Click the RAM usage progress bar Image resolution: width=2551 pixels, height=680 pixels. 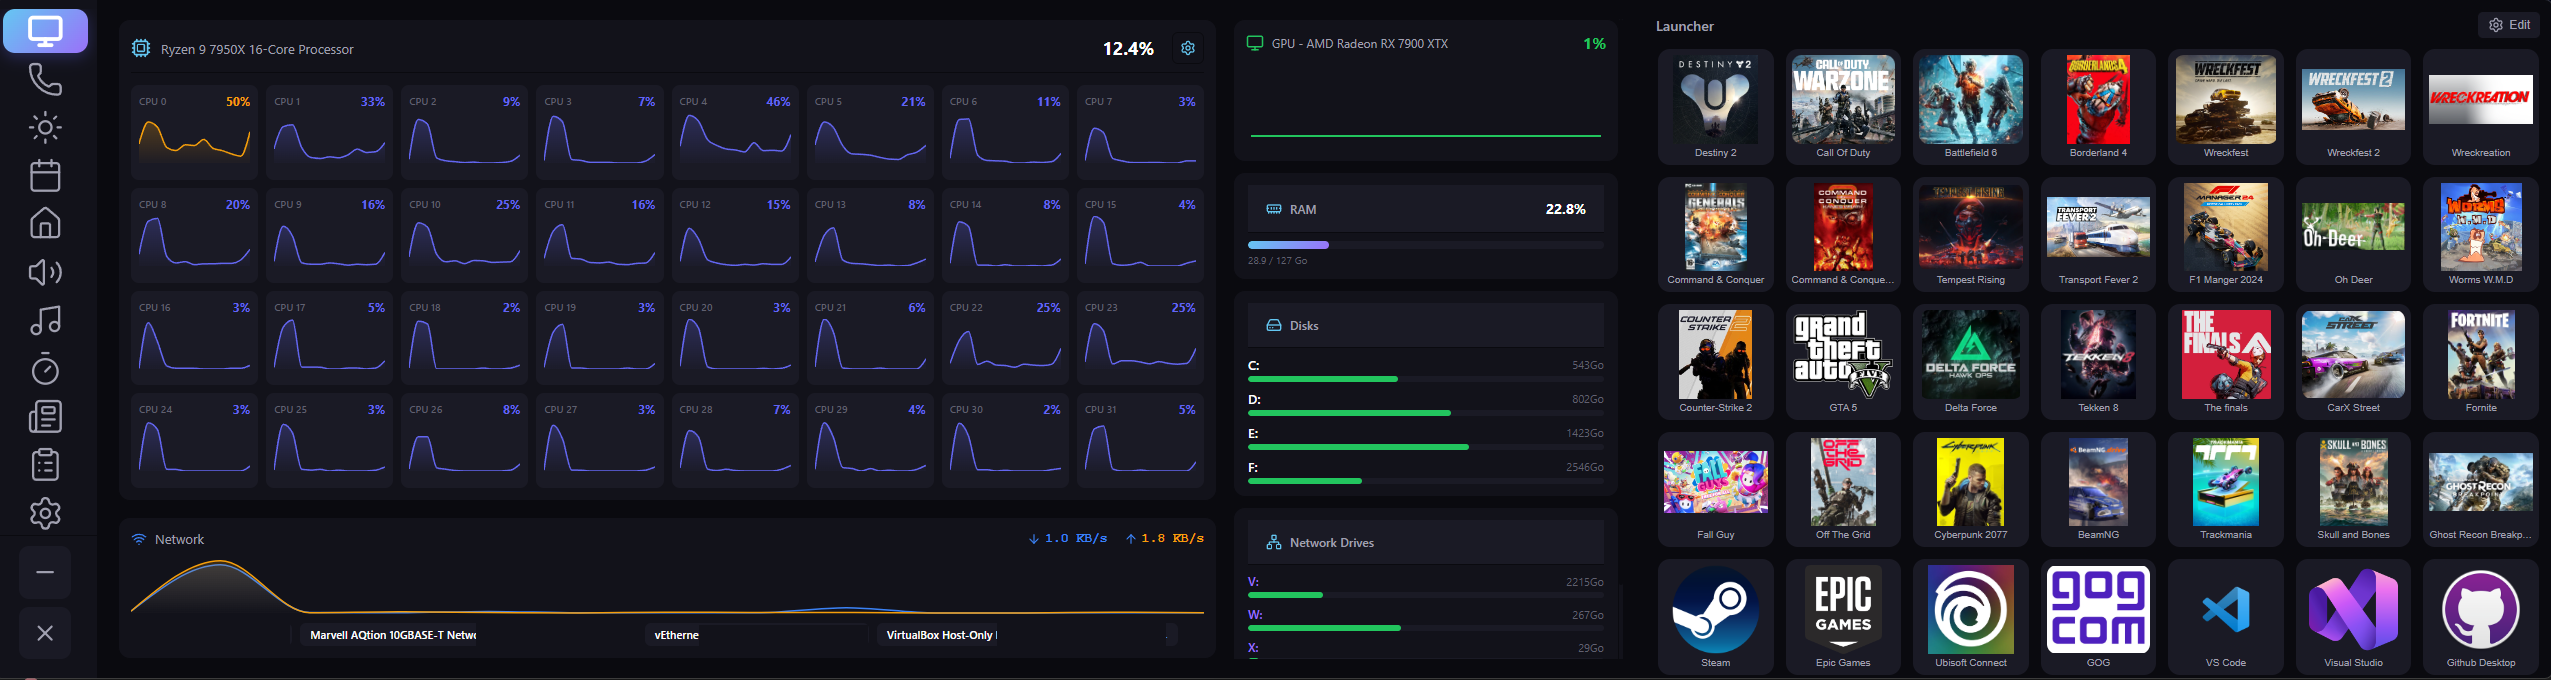(1425, 245)
